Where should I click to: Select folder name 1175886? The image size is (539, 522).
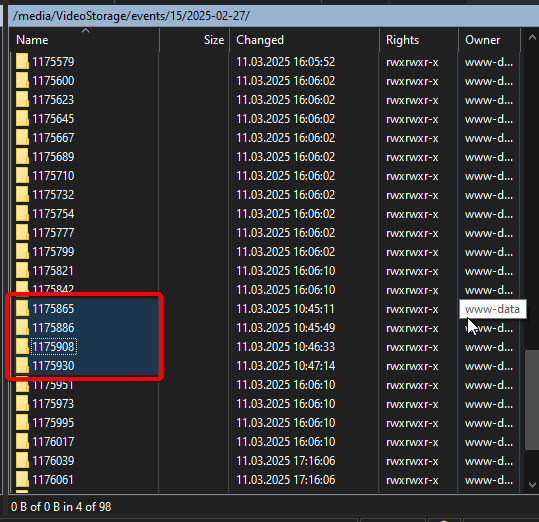click(x=53, y=328)
